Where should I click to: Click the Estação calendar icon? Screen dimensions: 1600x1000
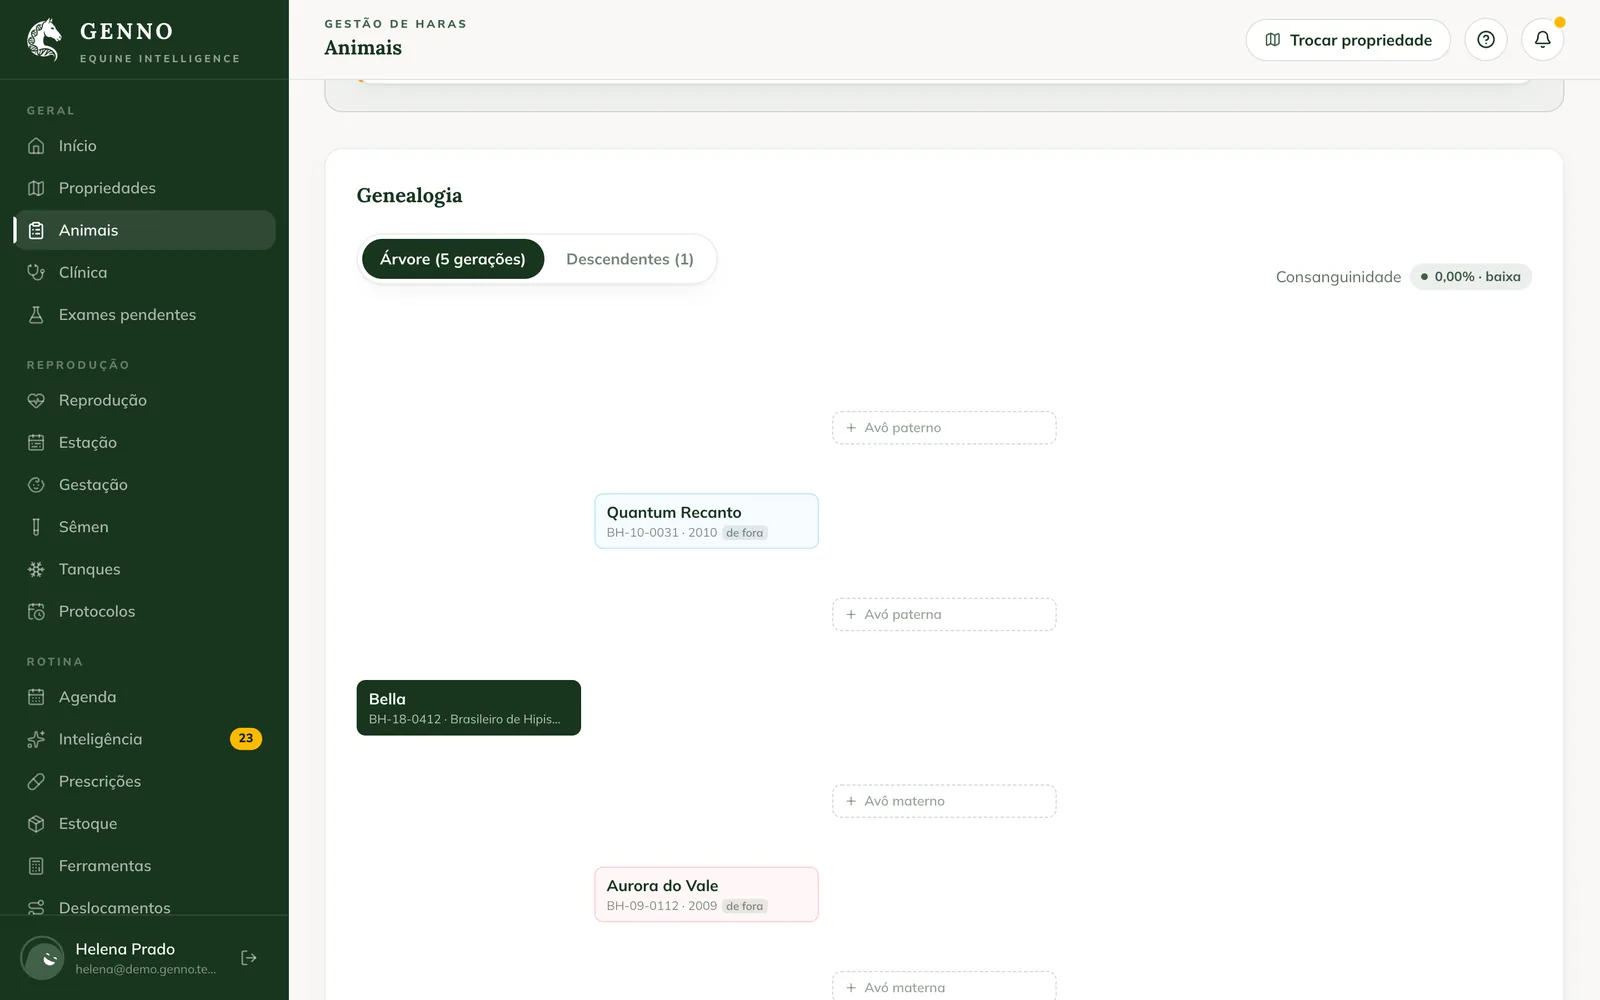tap(36, 442)
